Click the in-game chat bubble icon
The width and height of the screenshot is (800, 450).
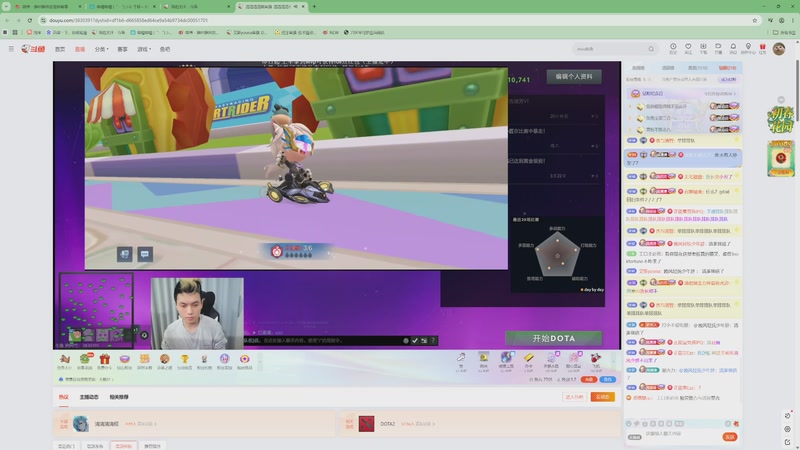tap(145, 254)
